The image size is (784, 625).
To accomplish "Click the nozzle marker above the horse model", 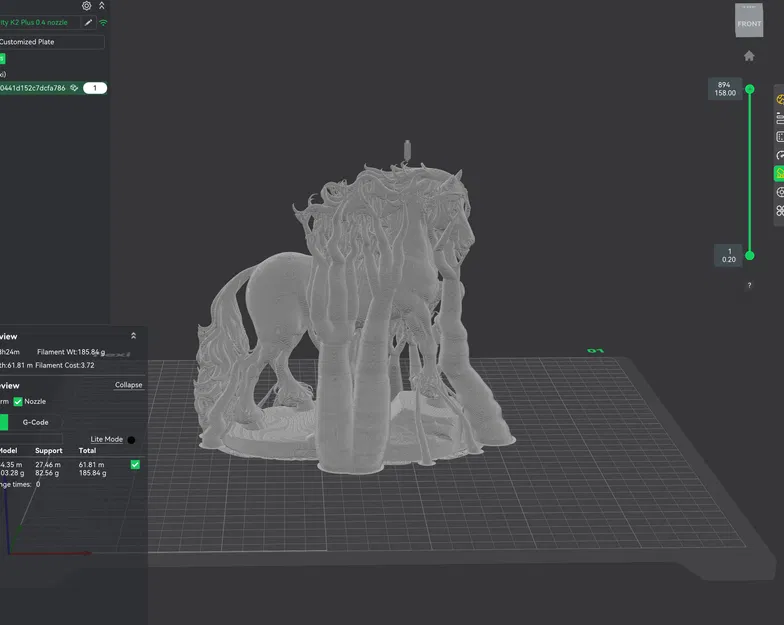I will tap(407, 150).
